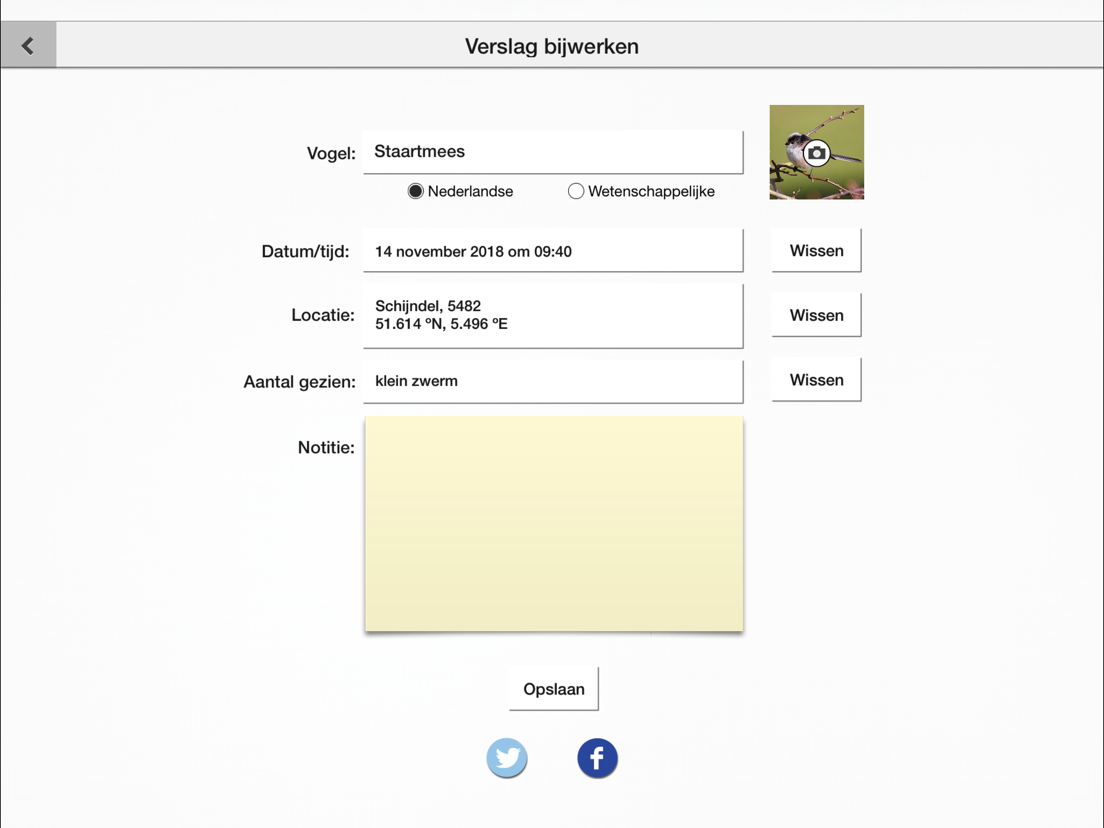Click the Locatie: label

[x=323, y=315]
